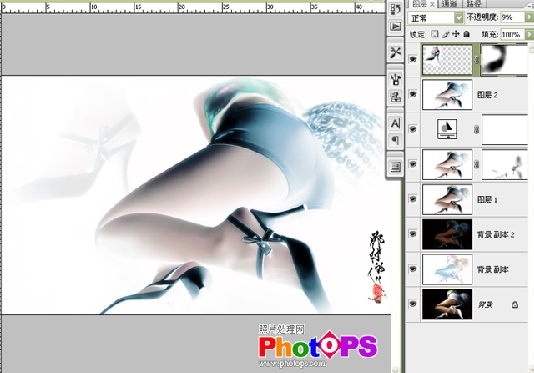Select thumbnail of masked layer above 图层 1

coord(447,165)
